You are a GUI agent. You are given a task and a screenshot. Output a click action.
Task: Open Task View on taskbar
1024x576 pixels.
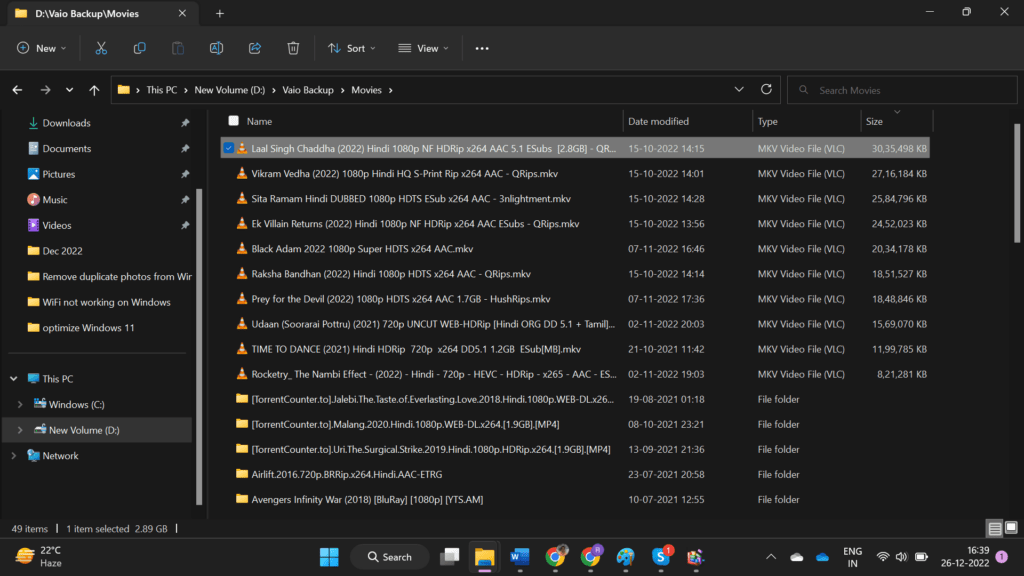point(449,557)
